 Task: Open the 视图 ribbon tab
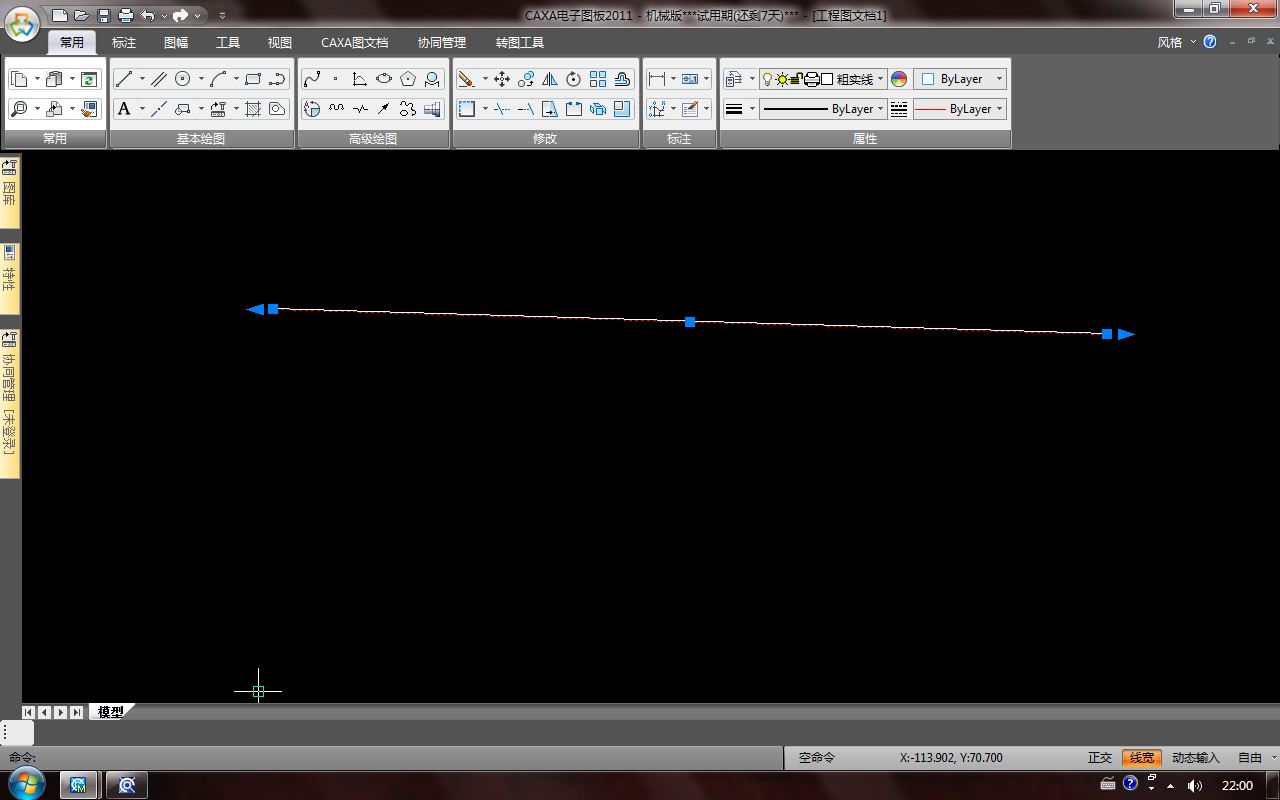click(280, 43)
